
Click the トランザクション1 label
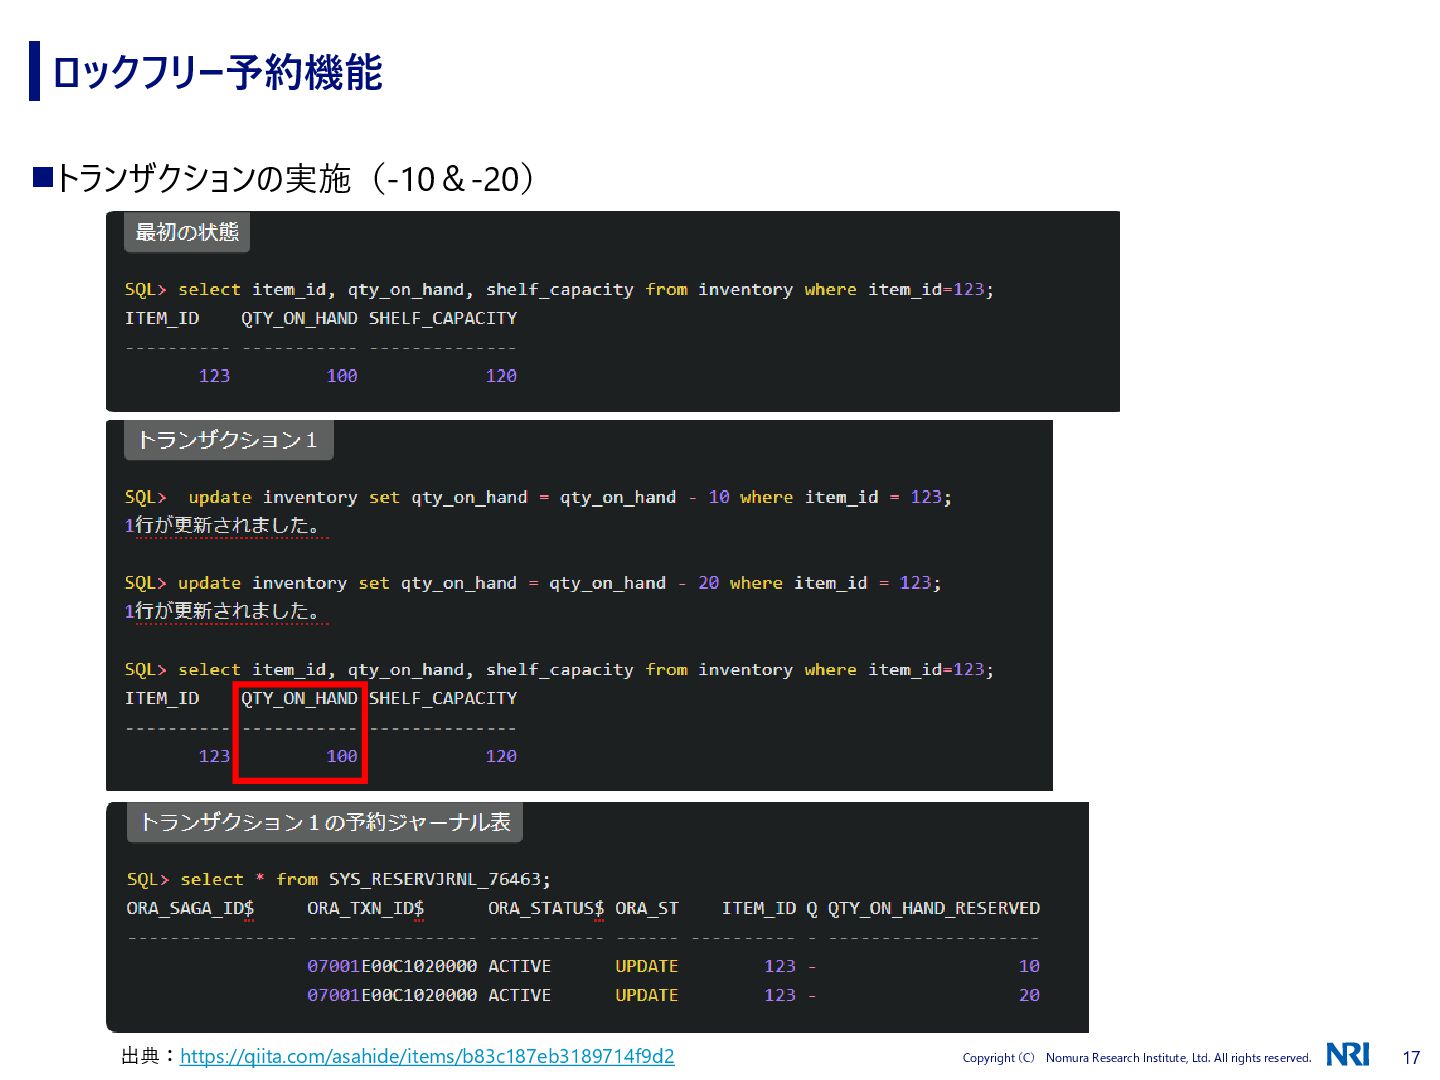coord(228,440)
